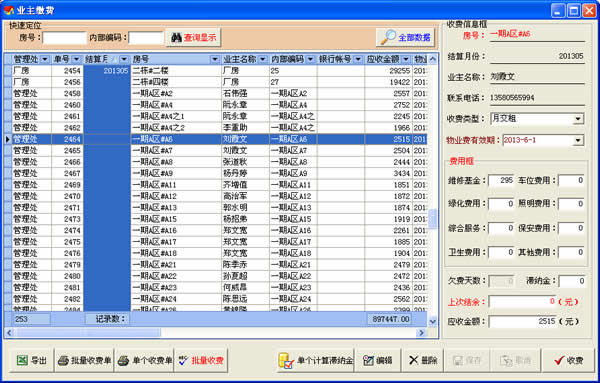
Task: Open the 结算月 column filter dropdown
Action: (x=124, y=59)
